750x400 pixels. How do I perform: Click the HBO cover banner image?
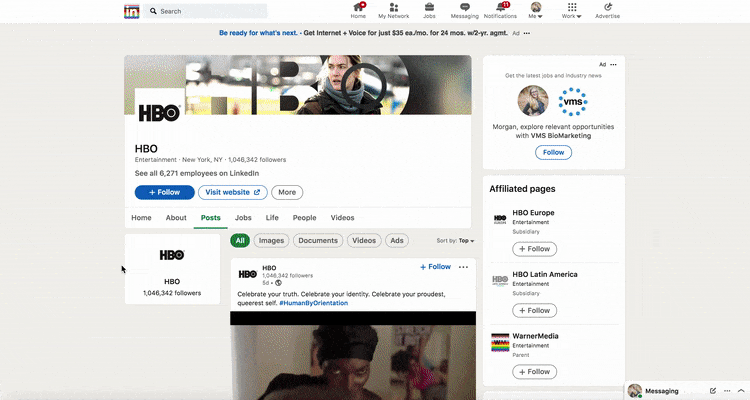[x=298, y=85]
